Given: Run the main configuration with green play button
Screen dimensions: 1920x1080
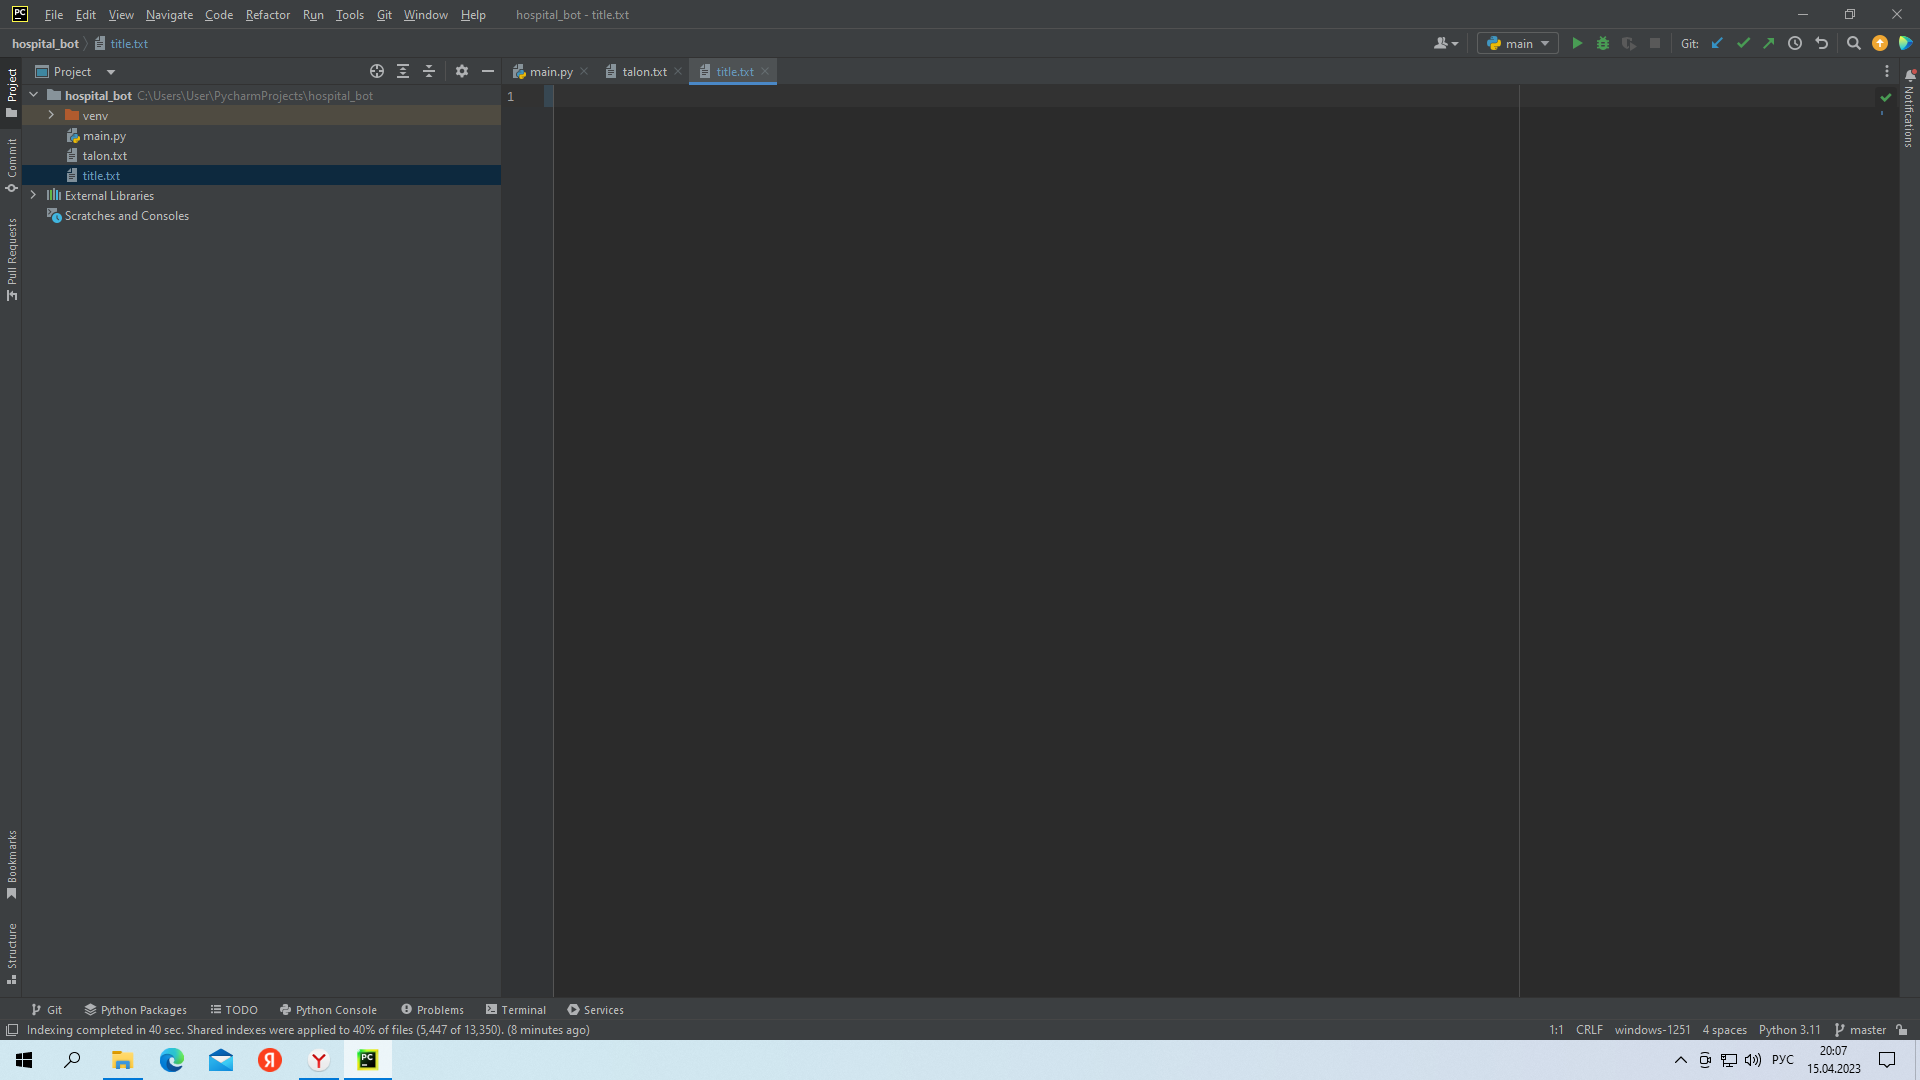Looking at the screenshot, I should coord(1577,43).
